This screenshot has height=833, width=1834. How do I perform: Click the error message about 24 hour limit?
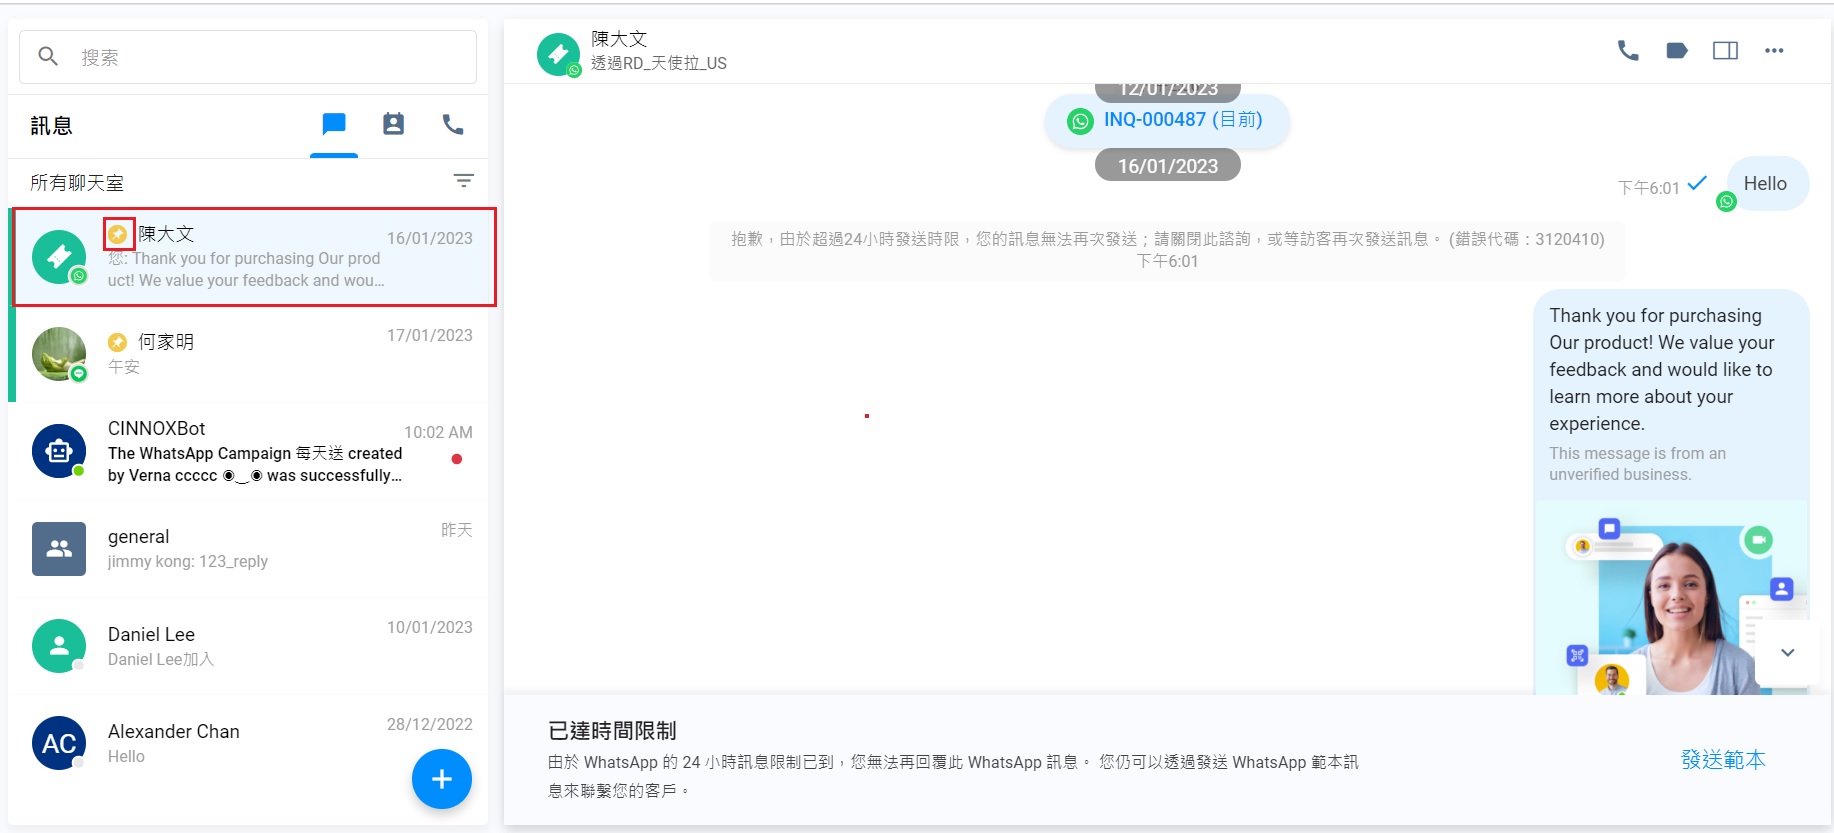(1168, 250)
